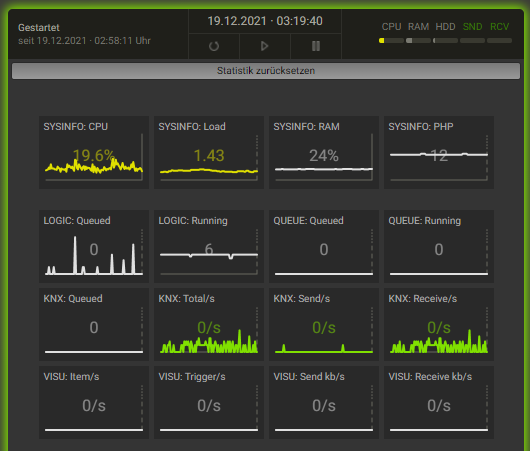Click the KNX: Total/s chart tile
The image size is (530, 451).
pyautogui.click(x=209, y=325)
